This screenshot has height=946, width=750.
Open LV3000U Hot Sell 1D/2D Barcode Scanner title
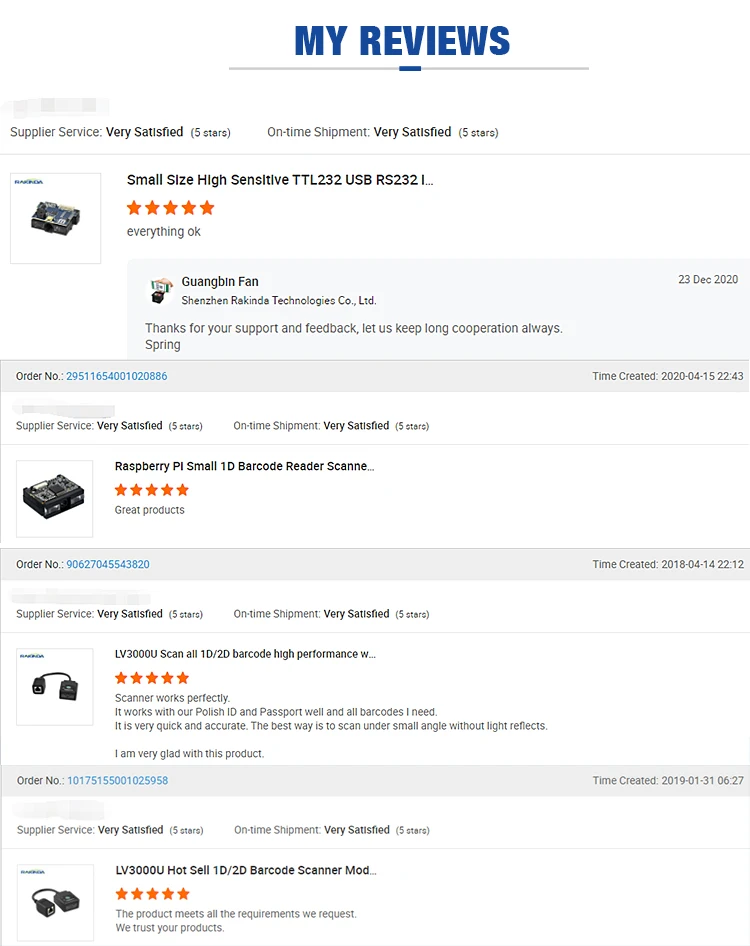246,870
